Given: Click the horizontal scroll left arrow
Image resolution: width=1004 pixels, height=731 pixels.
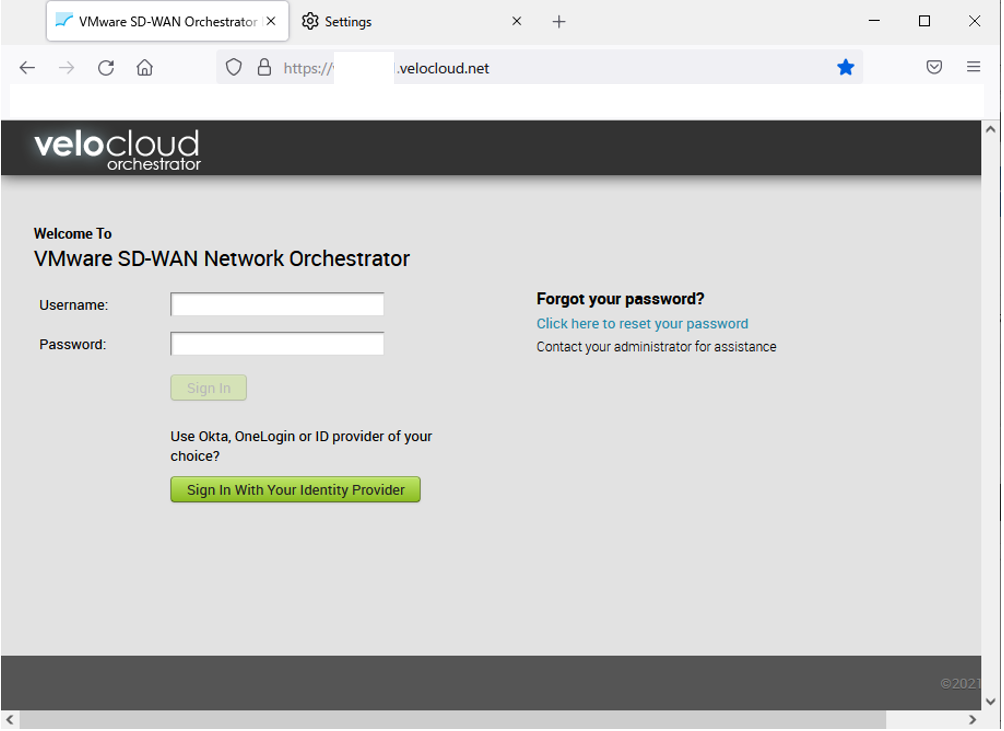Looking at the screenshot, I should click(10, 720).
